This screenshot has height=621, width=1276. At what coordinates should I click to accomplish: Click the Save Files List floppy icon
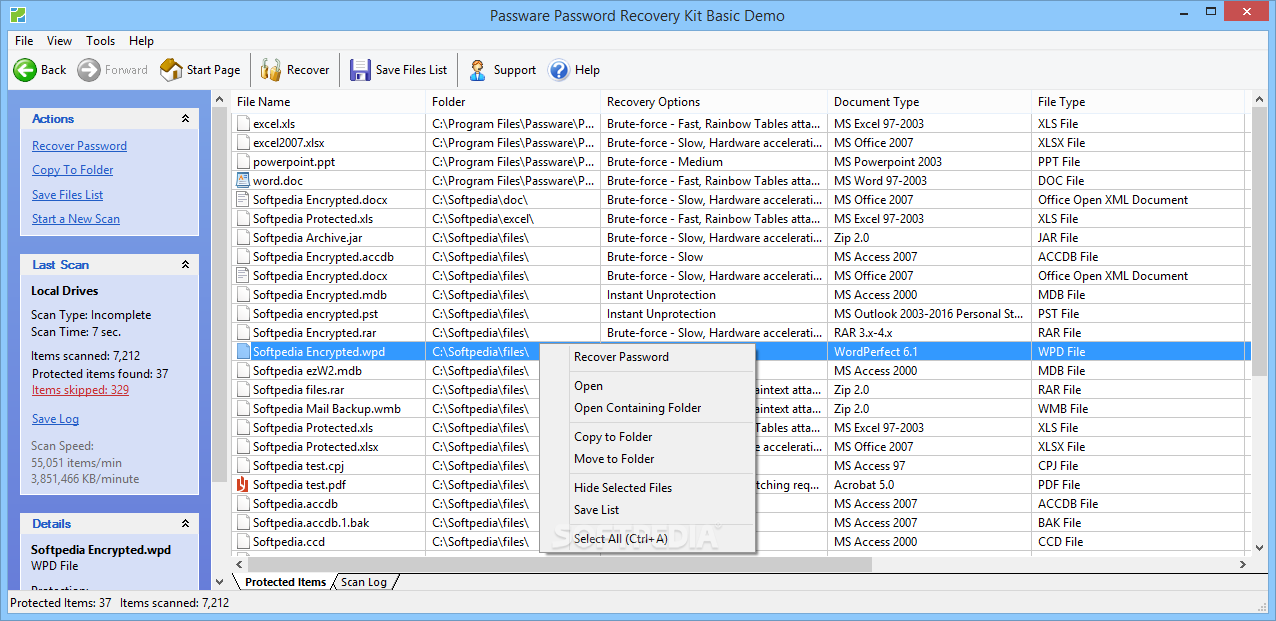360,70
